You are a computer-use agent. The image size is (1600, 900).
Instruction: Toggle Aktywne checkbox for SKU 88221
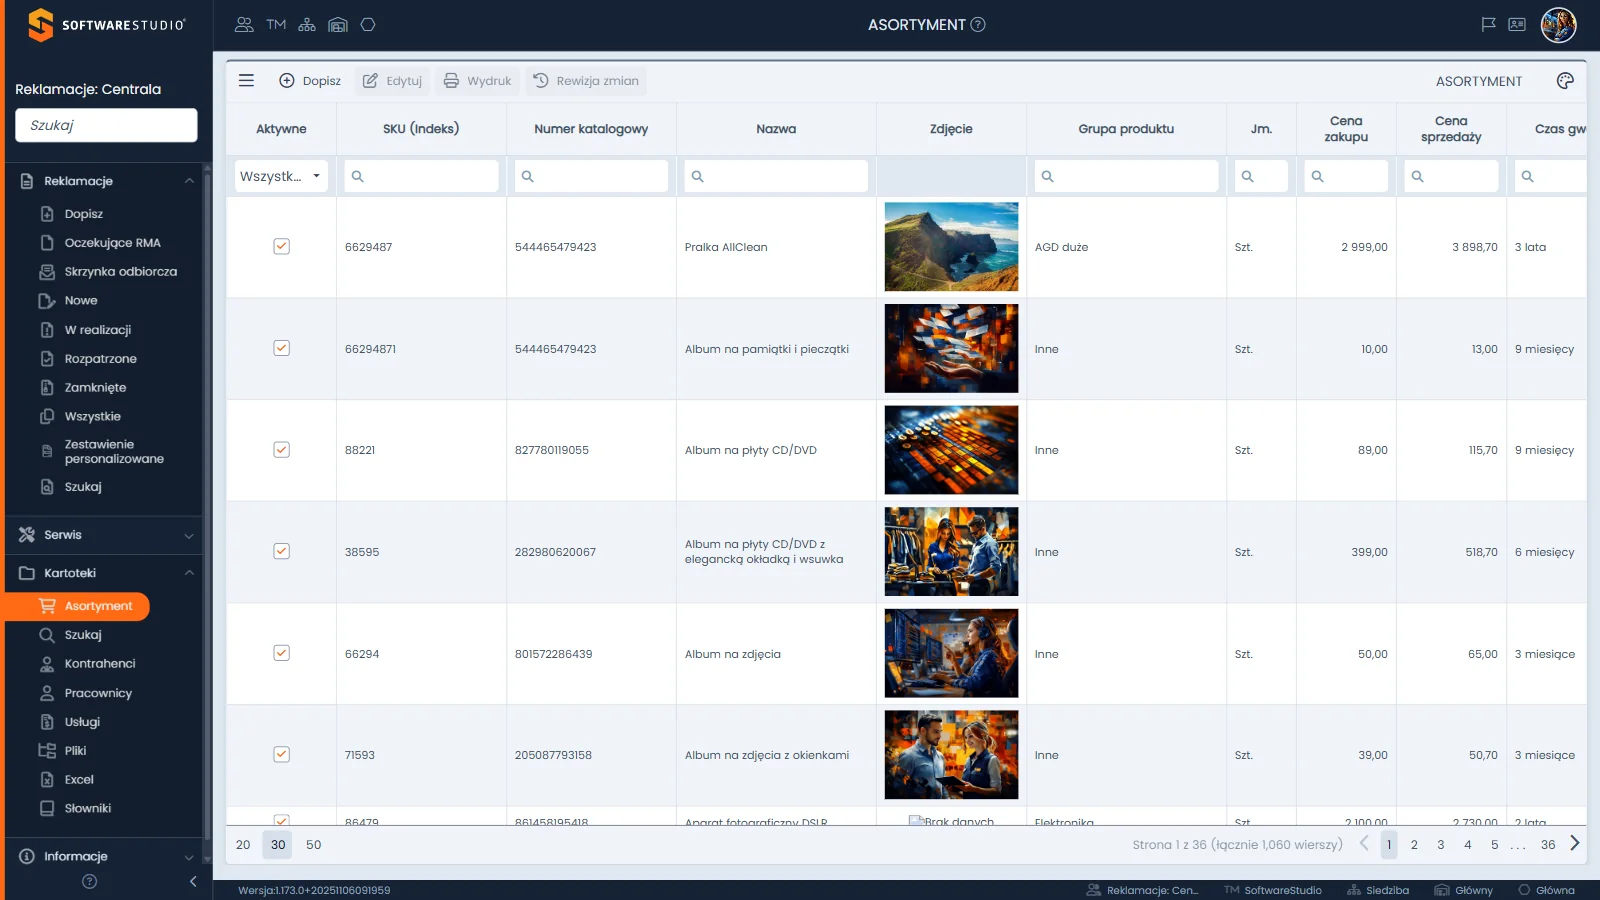(282, 450)
